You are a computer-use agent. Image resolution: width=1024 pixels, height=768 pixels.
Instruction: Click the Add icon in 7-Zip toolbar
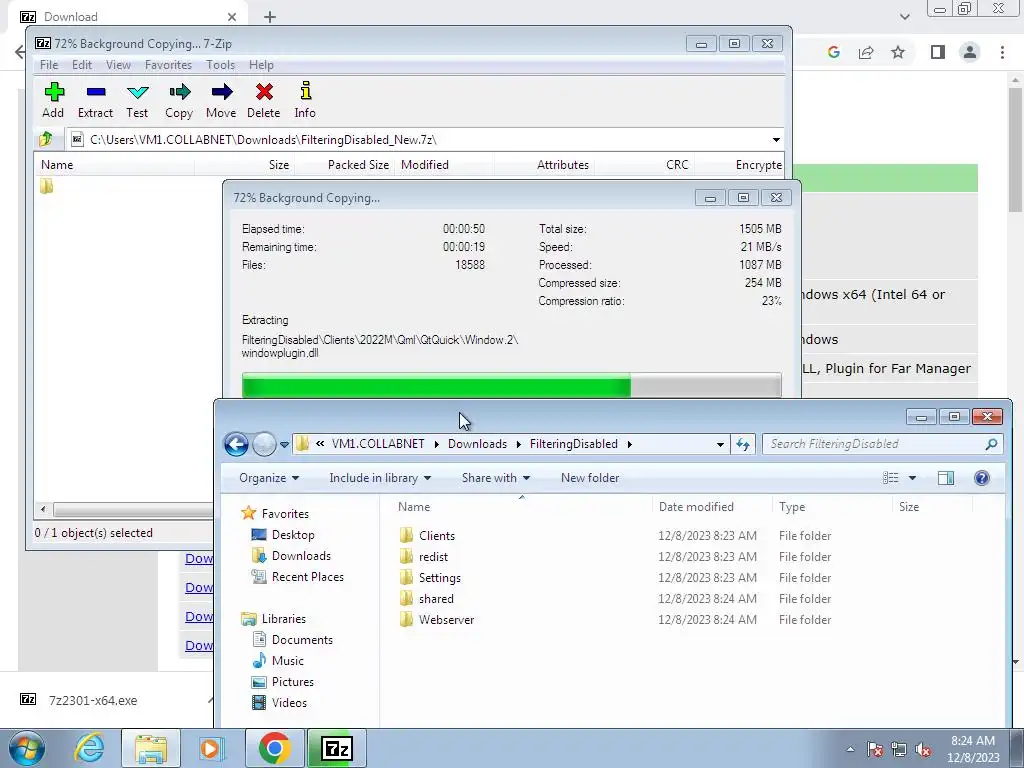pos(54,91)
